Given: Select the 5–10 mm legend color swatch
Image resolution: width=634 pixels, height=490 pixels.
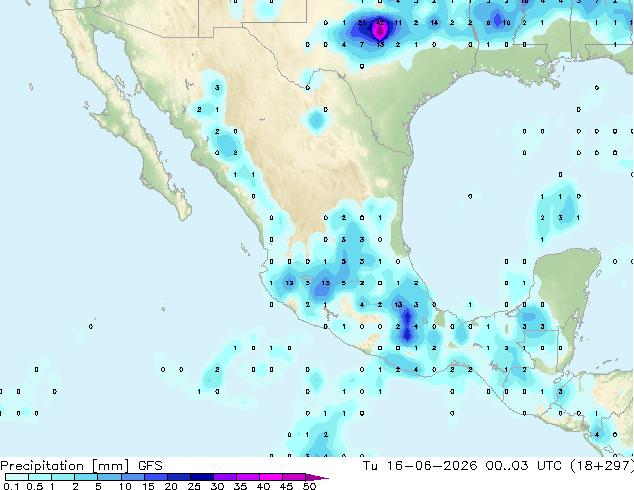Looking at the screenshot, I should tap(109, 477).
